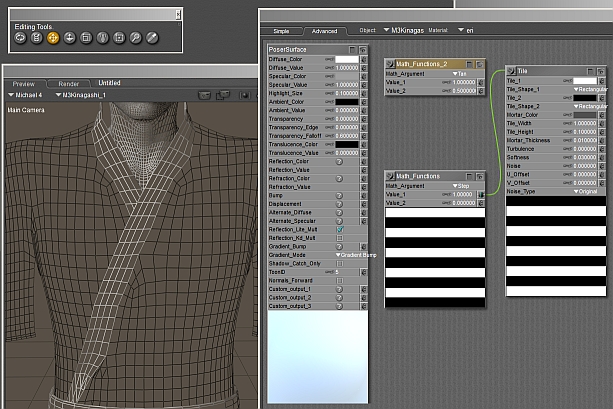This screenshot has width=613, height=409.
Task: Select the Taper editing tool
Action: (103, 38)
